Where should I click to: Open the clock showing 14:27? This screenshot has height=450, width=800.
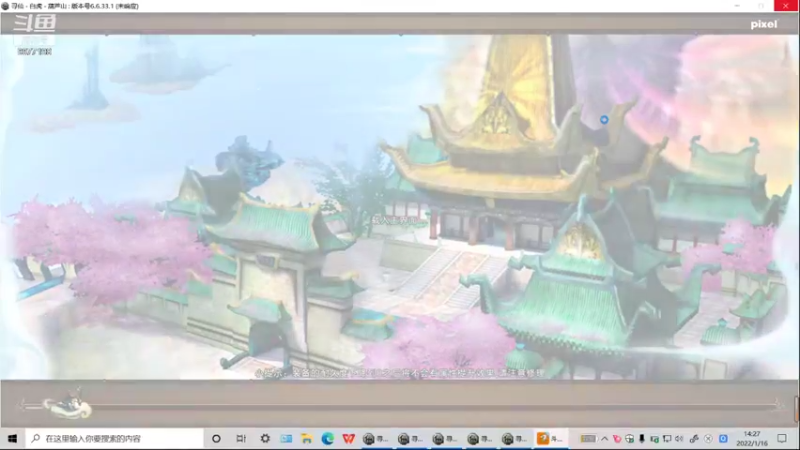pos(752,438)
